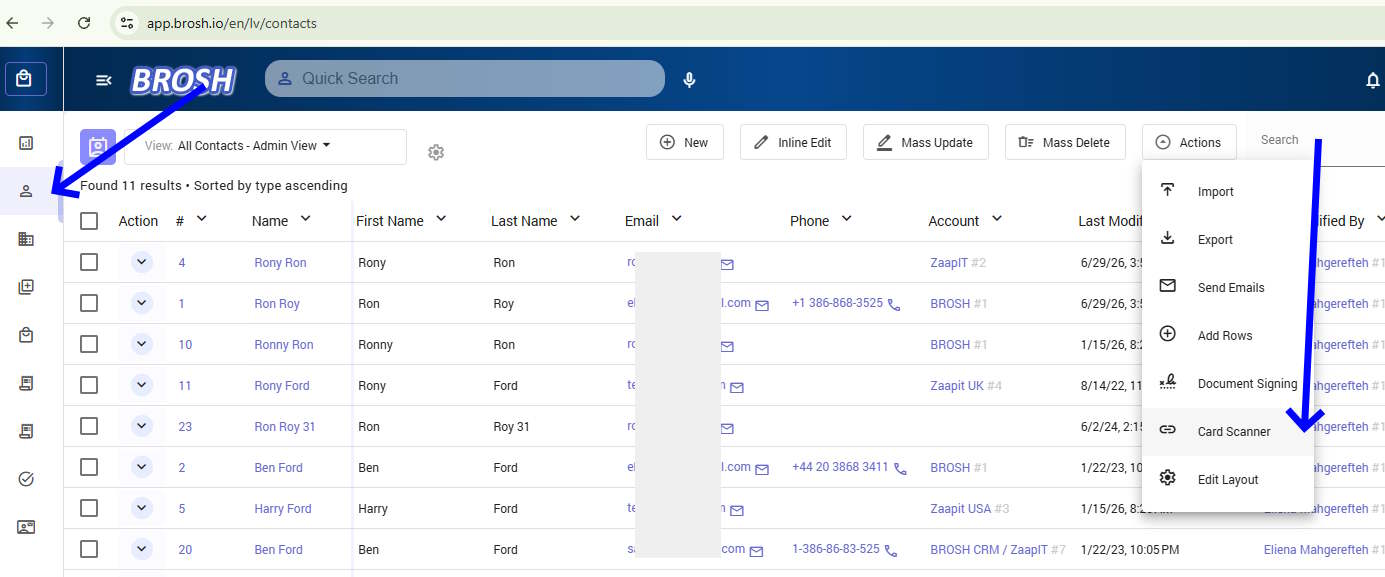
Task: Check the box for Ron Roy row
Action: [89, 303]
